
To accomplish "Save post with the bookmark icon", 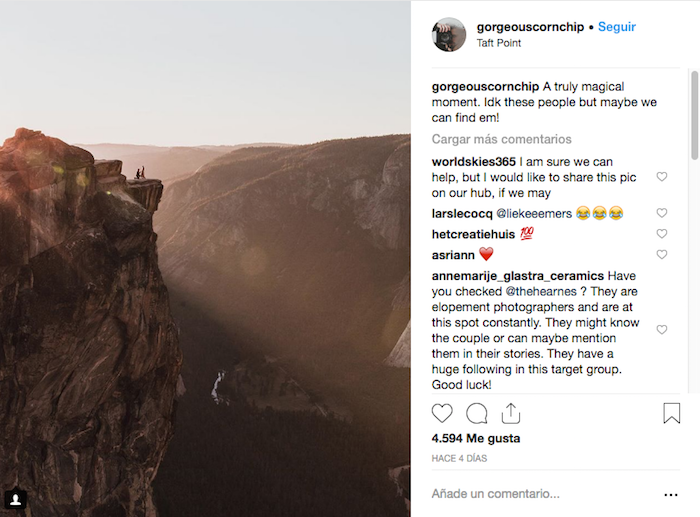I will point(671,412).
